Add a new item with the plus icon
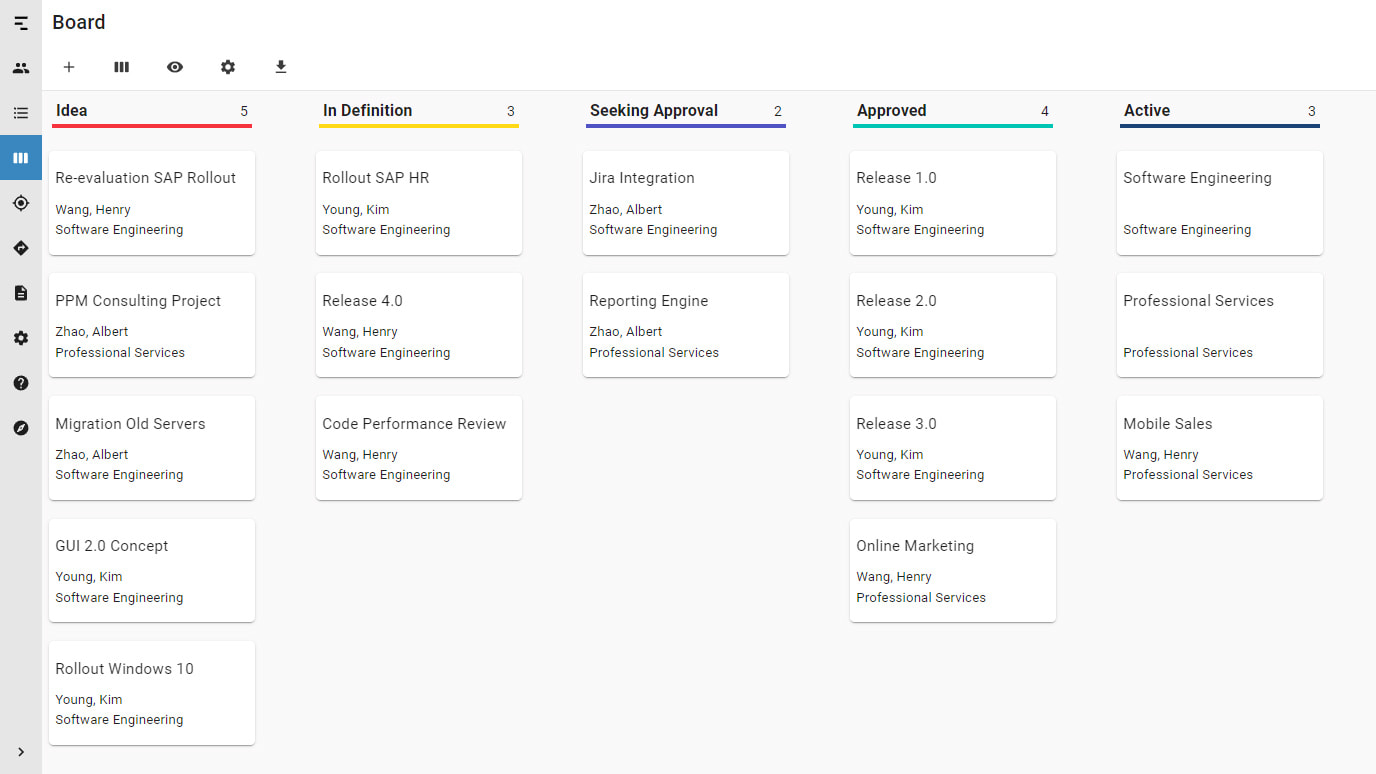This screenshot has height=774, width=1376. [69, 67]
